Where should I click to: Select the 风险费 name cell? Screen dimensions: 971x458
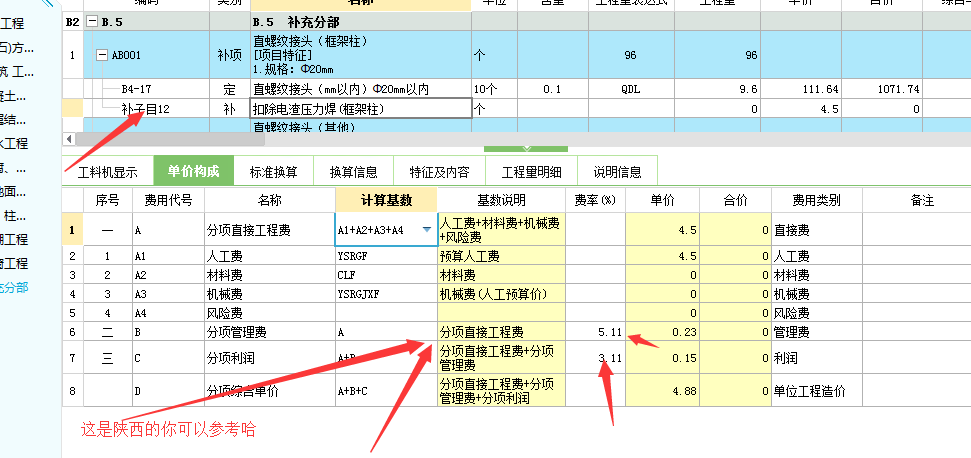tap(270, 313)
